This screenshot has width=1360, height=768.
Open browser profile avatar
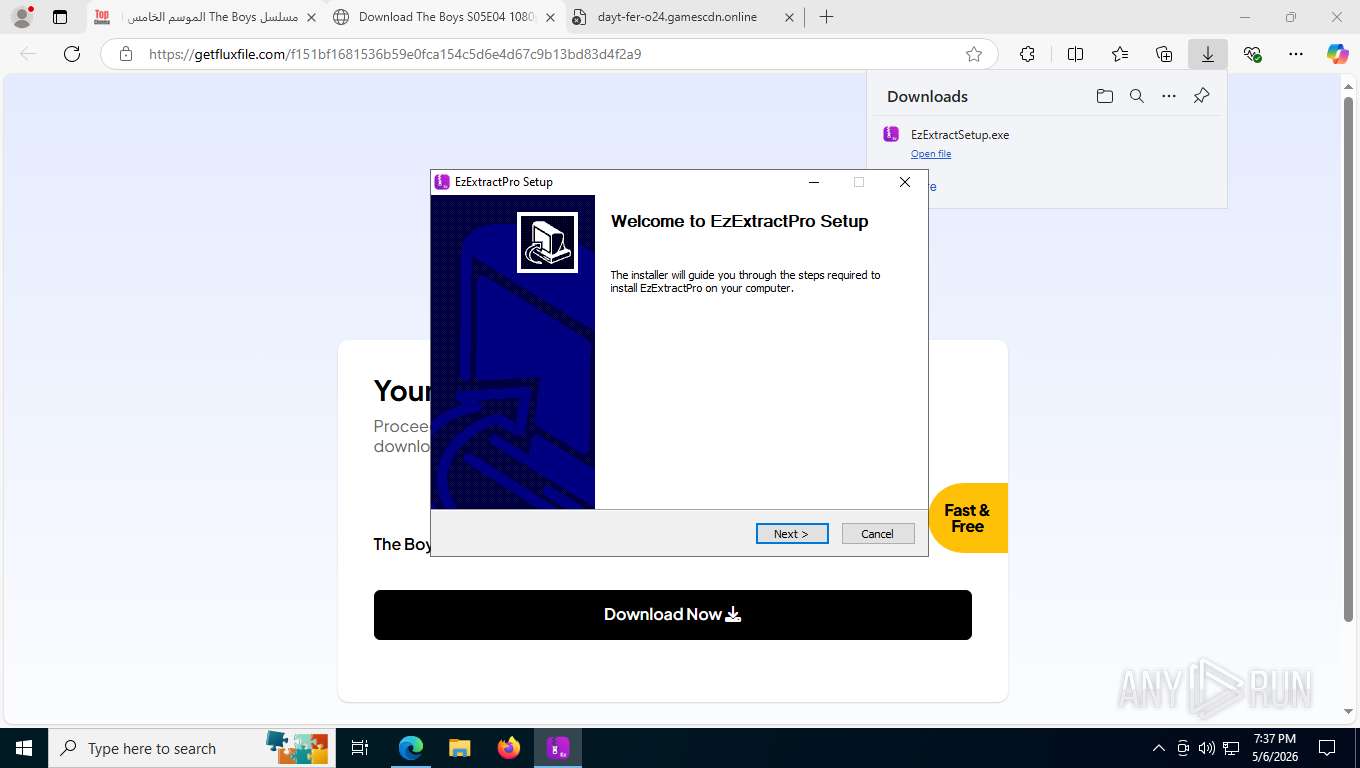22,17
